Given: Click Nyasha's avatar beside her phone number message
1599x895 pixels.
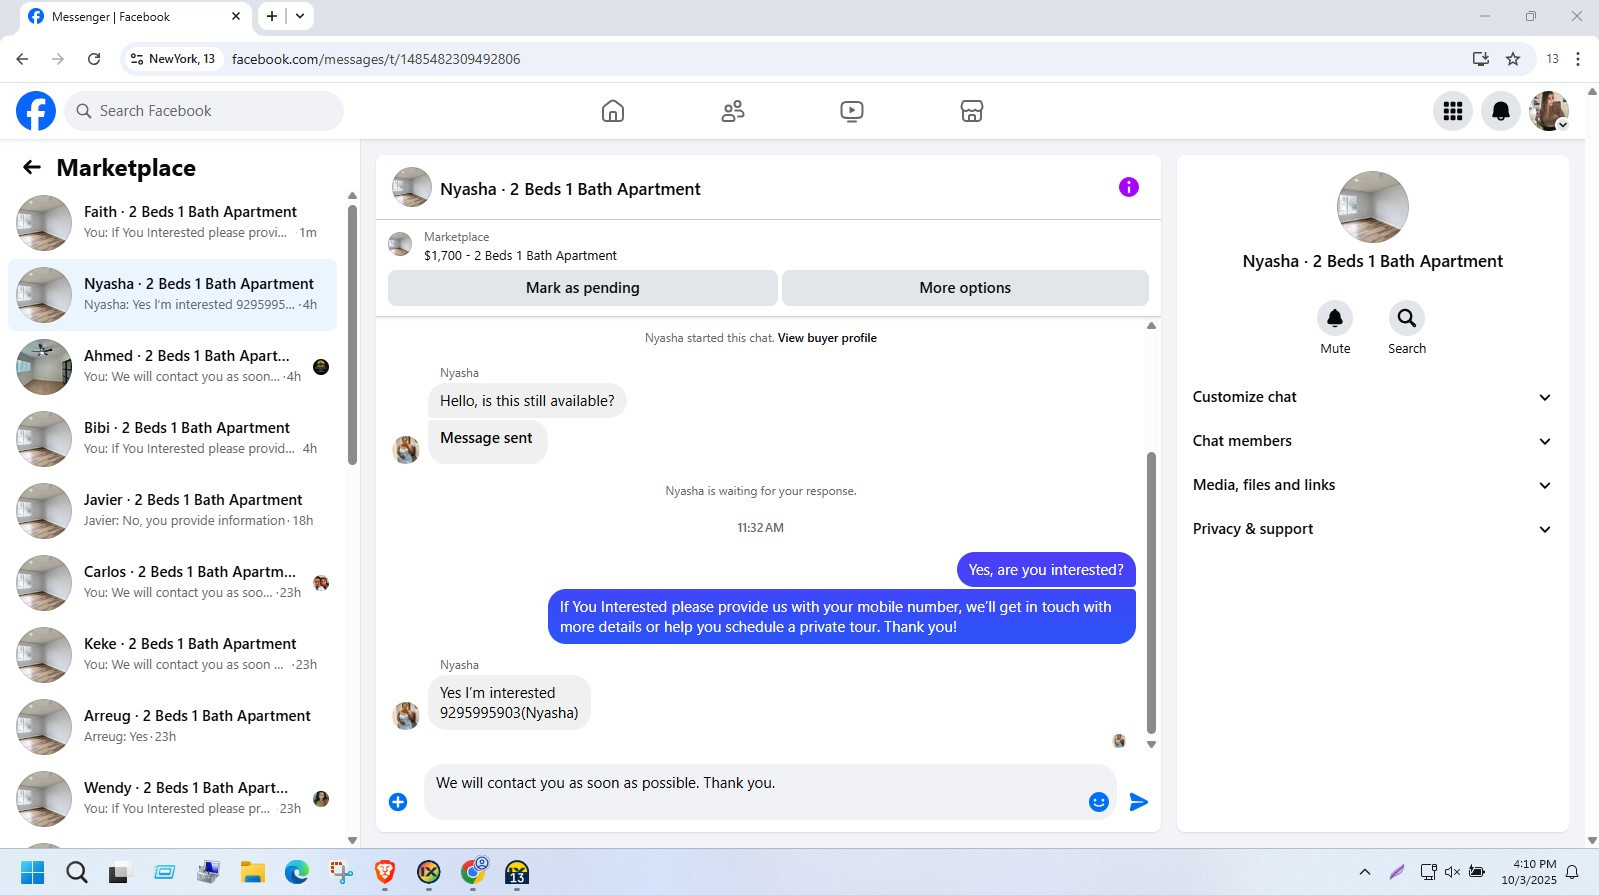Looking at the screenshot, I should click(x=406, y=716).
